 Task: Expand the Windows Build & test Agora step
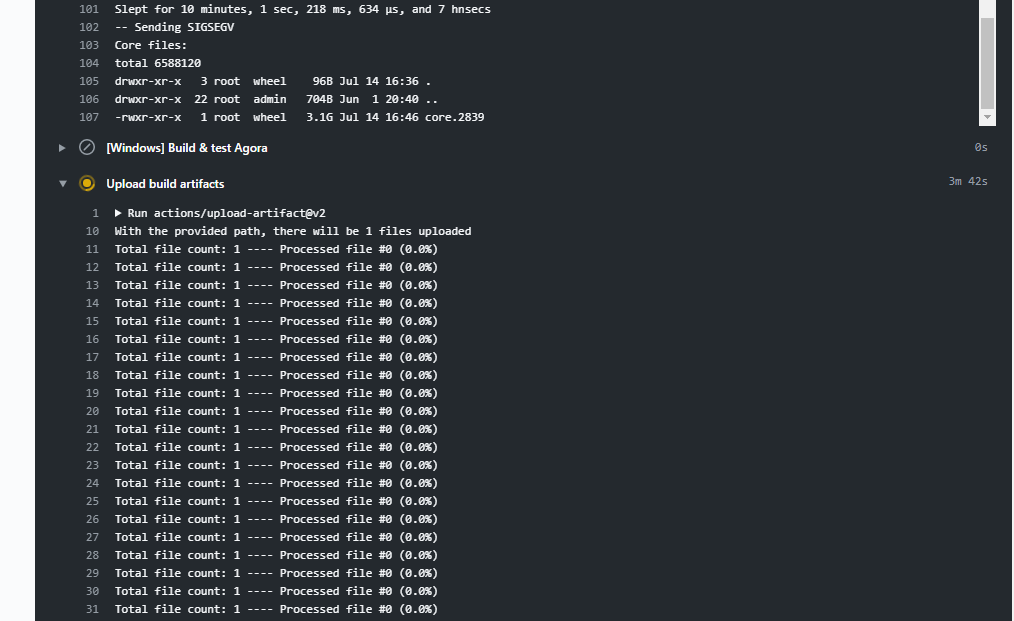62,147
